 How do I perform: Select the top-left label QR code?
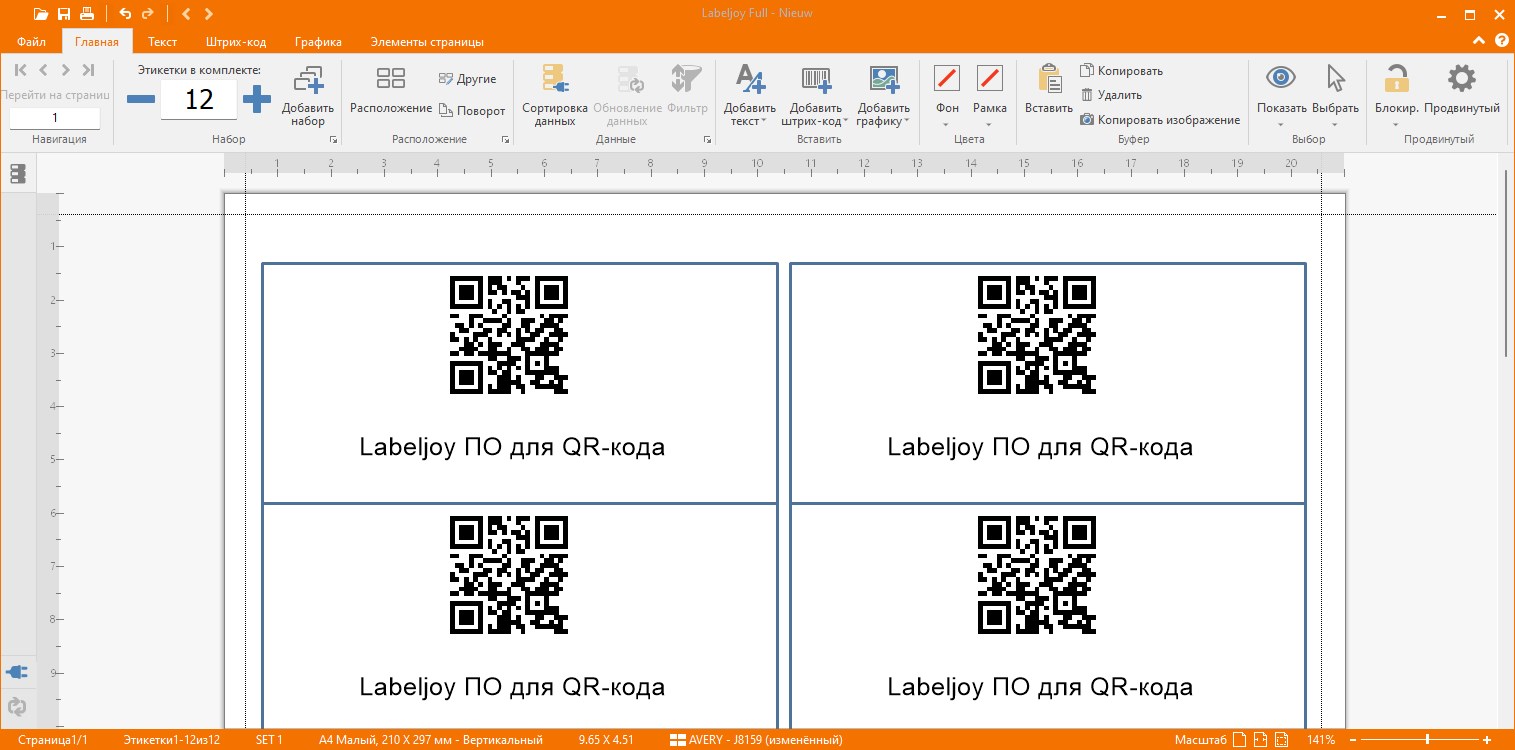click(509, 335)
